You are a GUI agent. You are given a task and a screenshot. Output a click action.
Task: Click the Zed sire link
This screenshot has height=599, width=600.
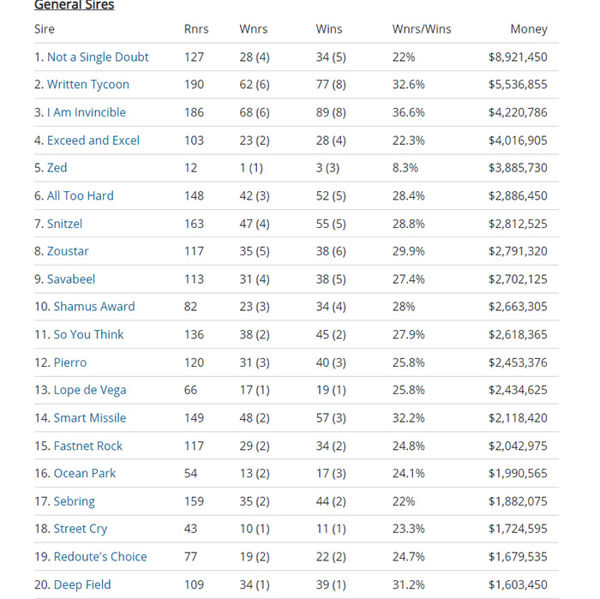coord(57,168)
